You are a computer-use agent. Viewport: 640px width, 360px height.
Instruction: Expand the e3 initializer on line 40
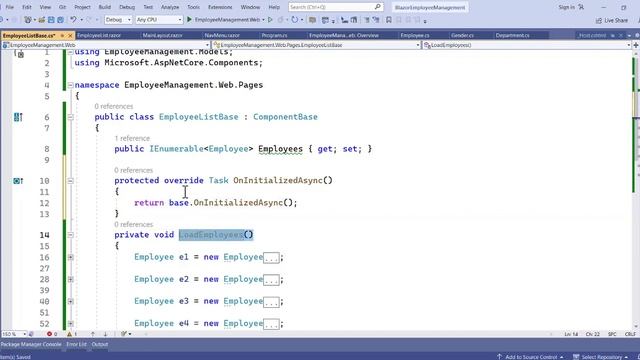70,302
